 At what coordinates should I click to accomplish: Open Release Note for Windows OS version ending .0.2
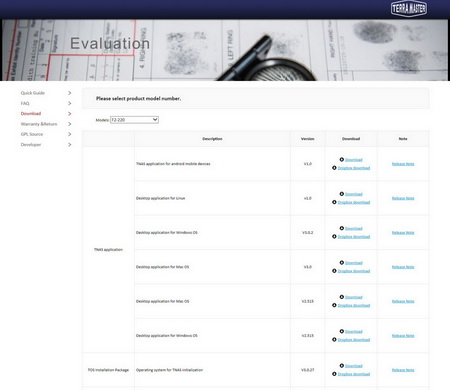click(403, 233)
